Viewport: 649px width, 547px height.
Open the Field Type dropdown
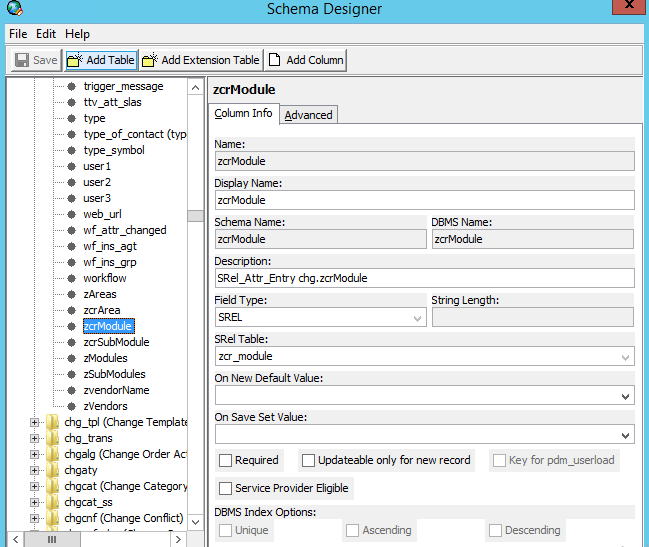coord(417,318)
